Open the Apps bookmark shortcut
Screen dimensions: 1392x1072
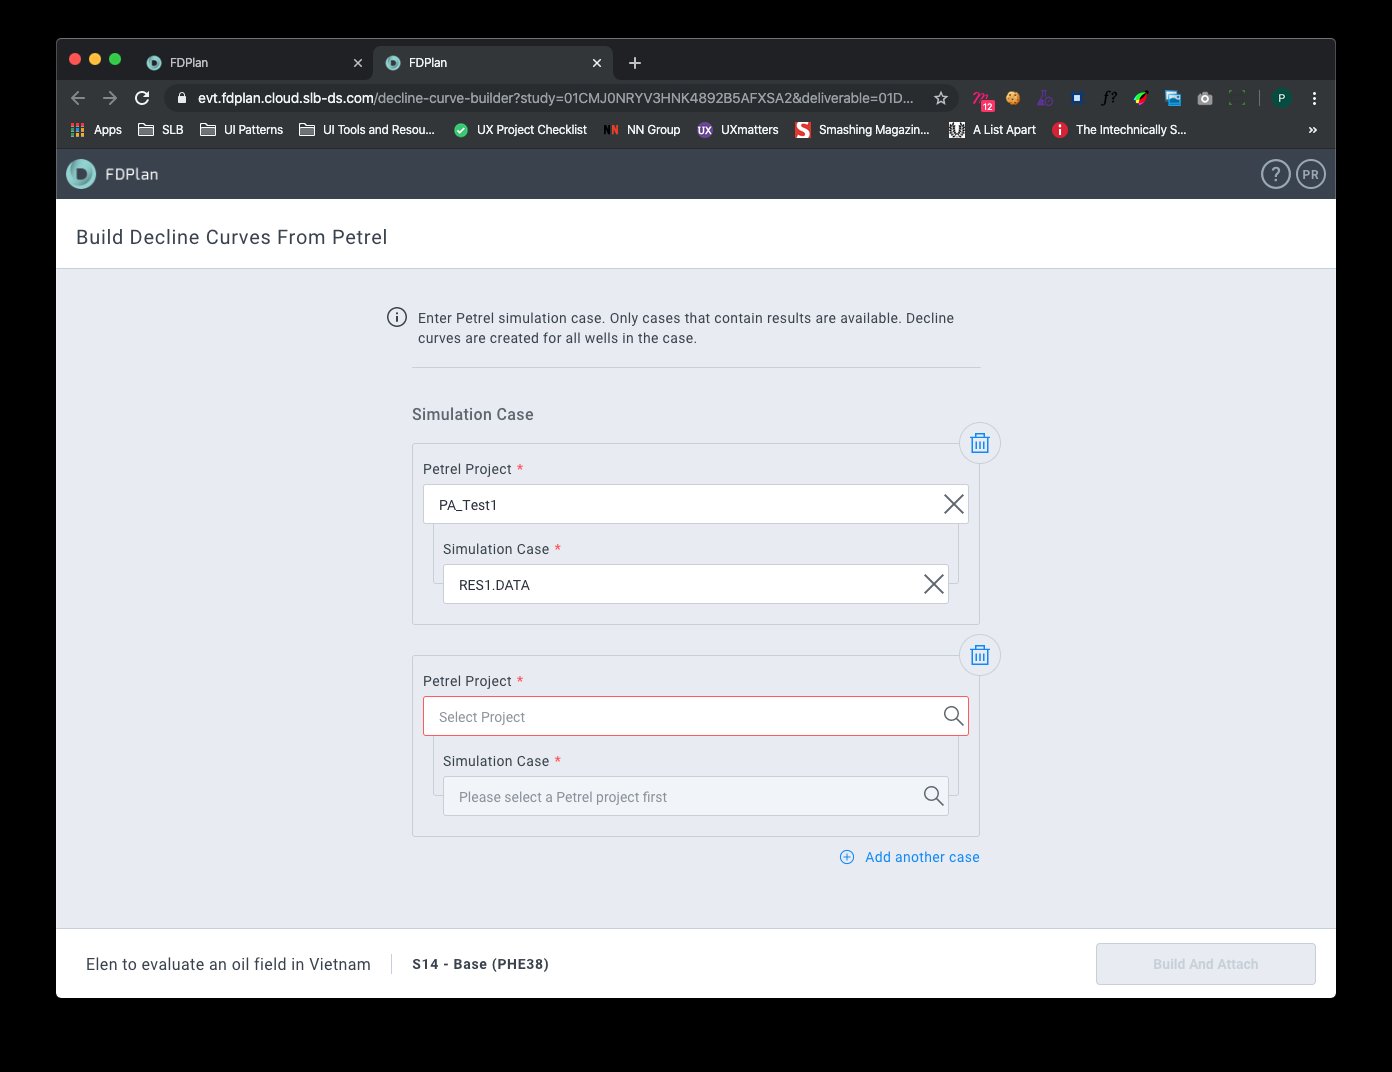pyautogui.click(x=96, y=130)
